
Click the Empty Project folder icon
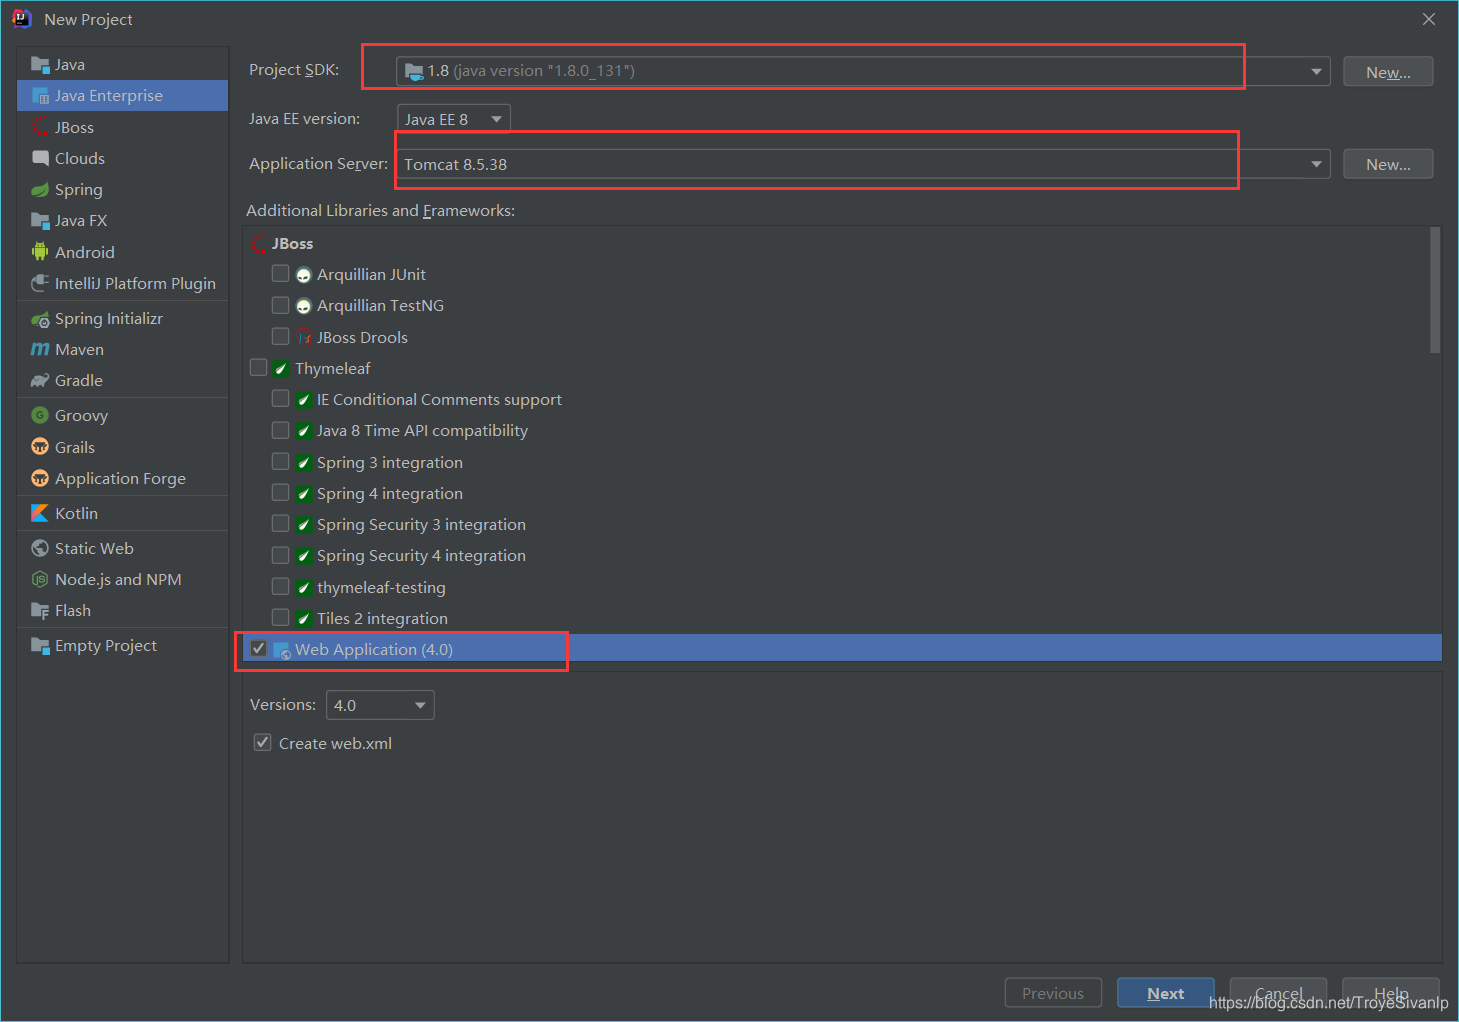coord(40,646)
